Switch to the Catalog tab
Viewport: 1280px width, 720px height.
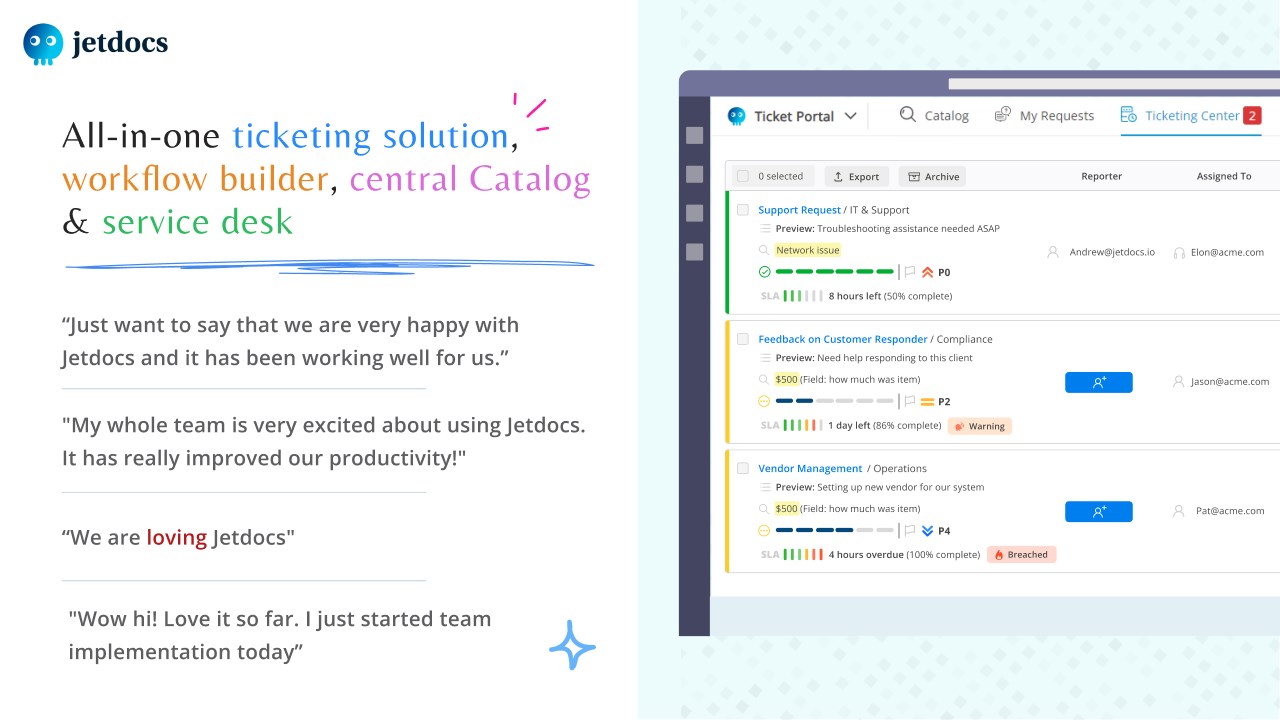(934, 116)
